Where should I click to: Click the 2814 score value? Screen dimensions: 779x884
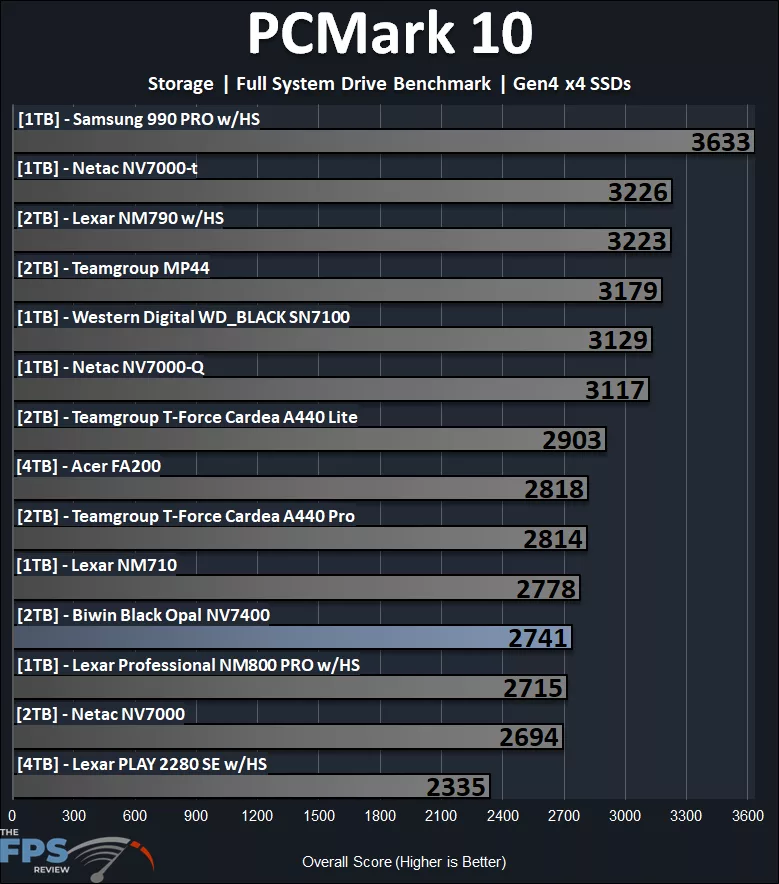tap(553, 539)
